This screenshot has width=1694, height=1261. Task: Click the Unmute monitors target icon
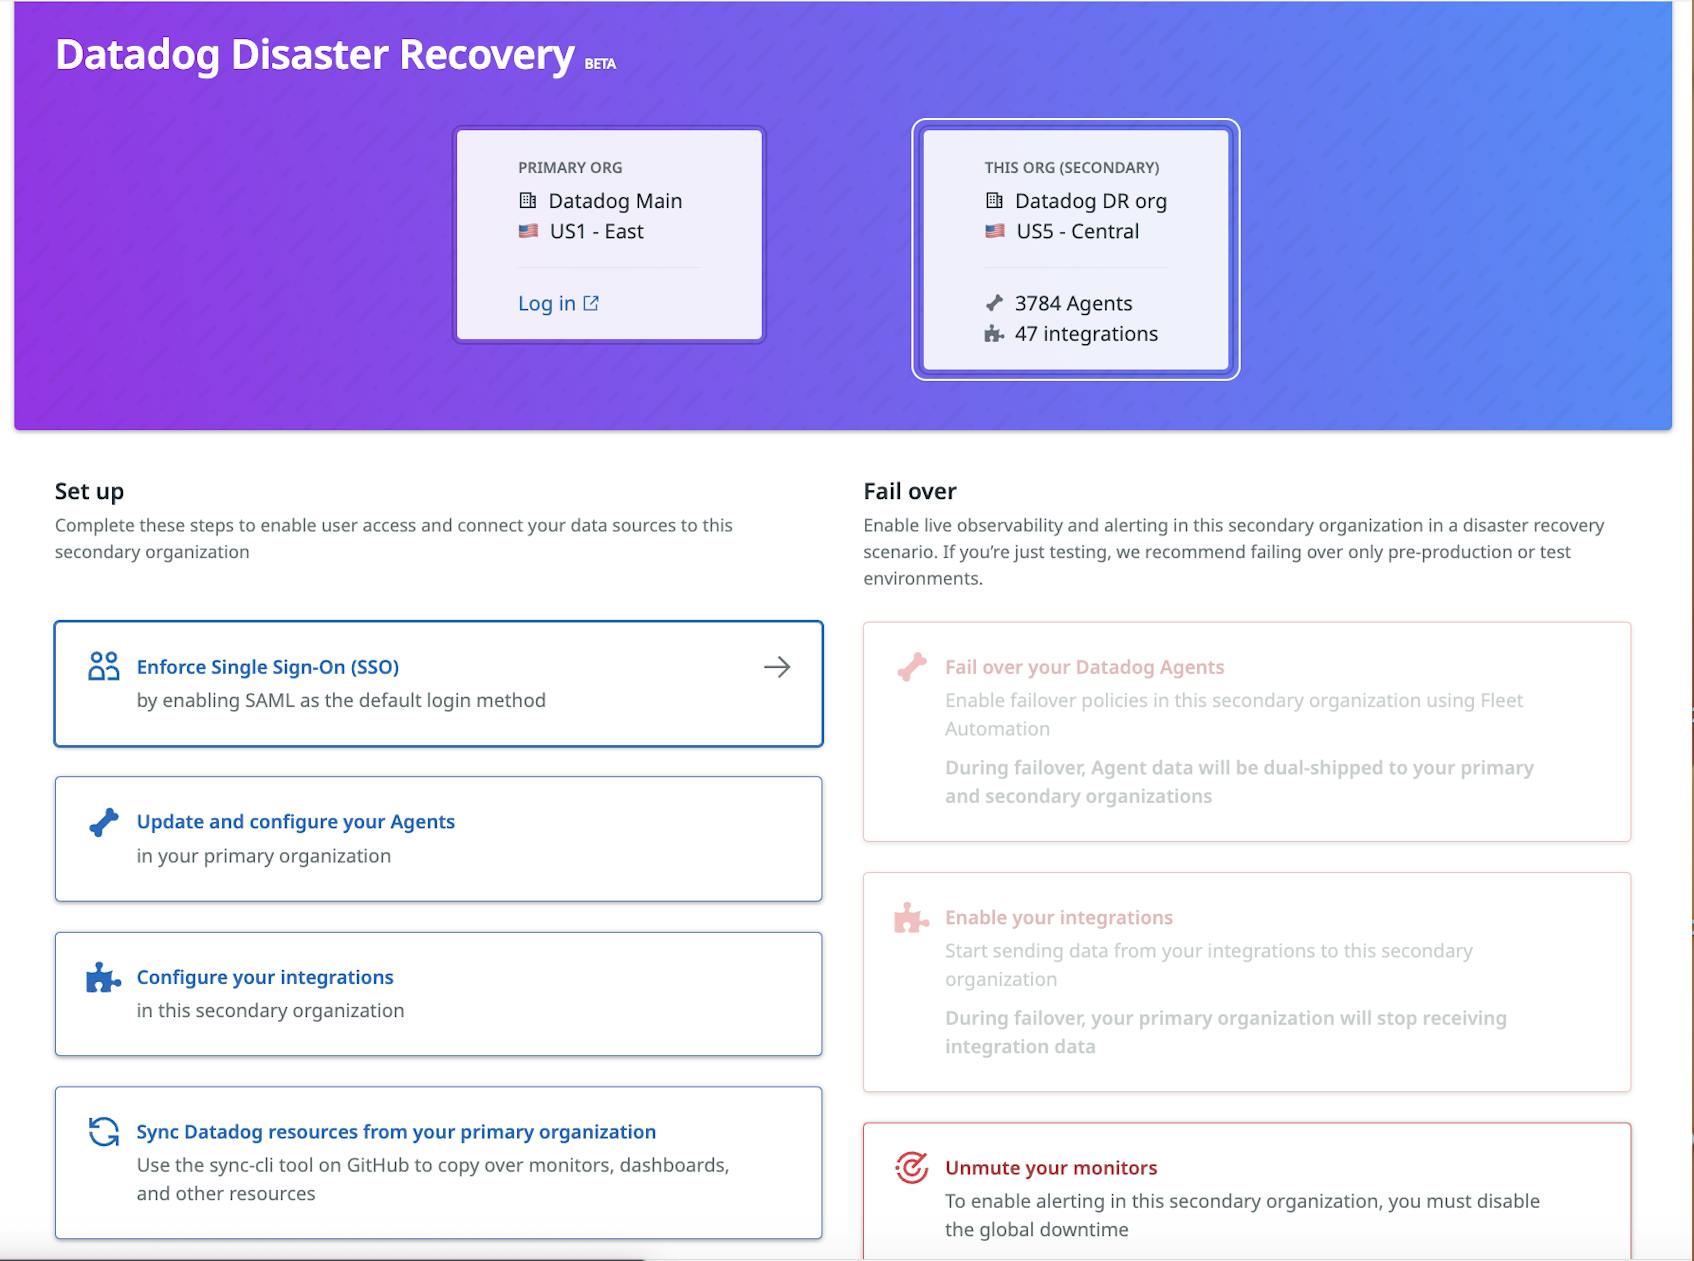click(911, 1167)
